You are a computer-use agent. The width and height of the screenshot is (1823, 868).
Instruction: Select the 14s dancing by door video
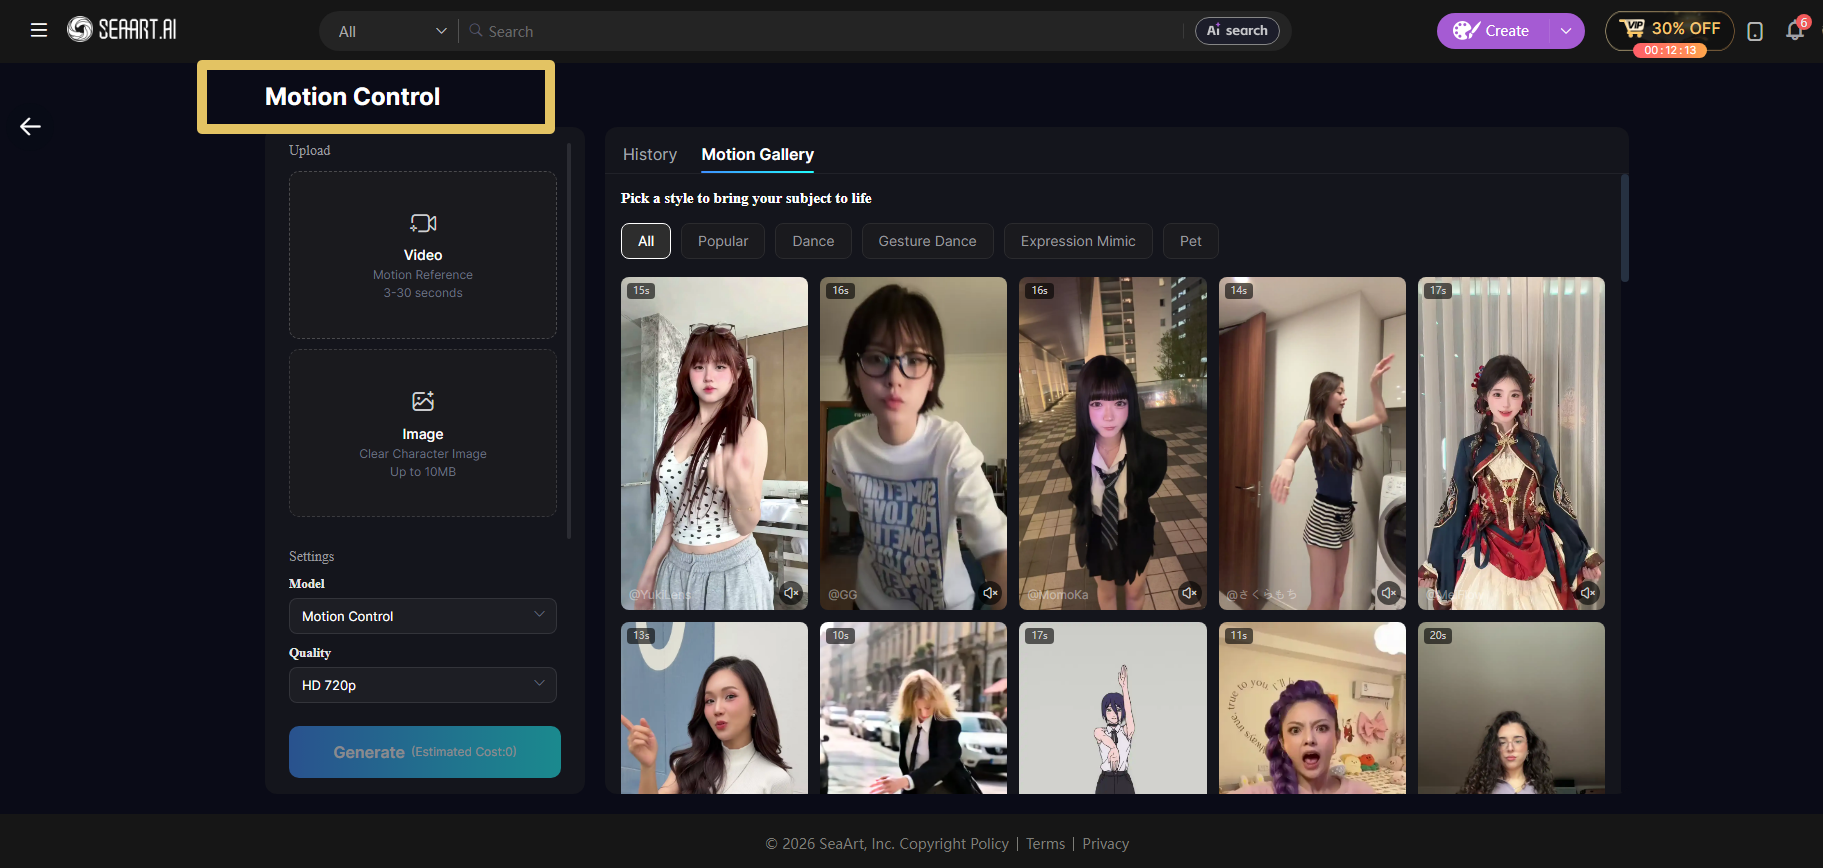[x=1312, y=443]
